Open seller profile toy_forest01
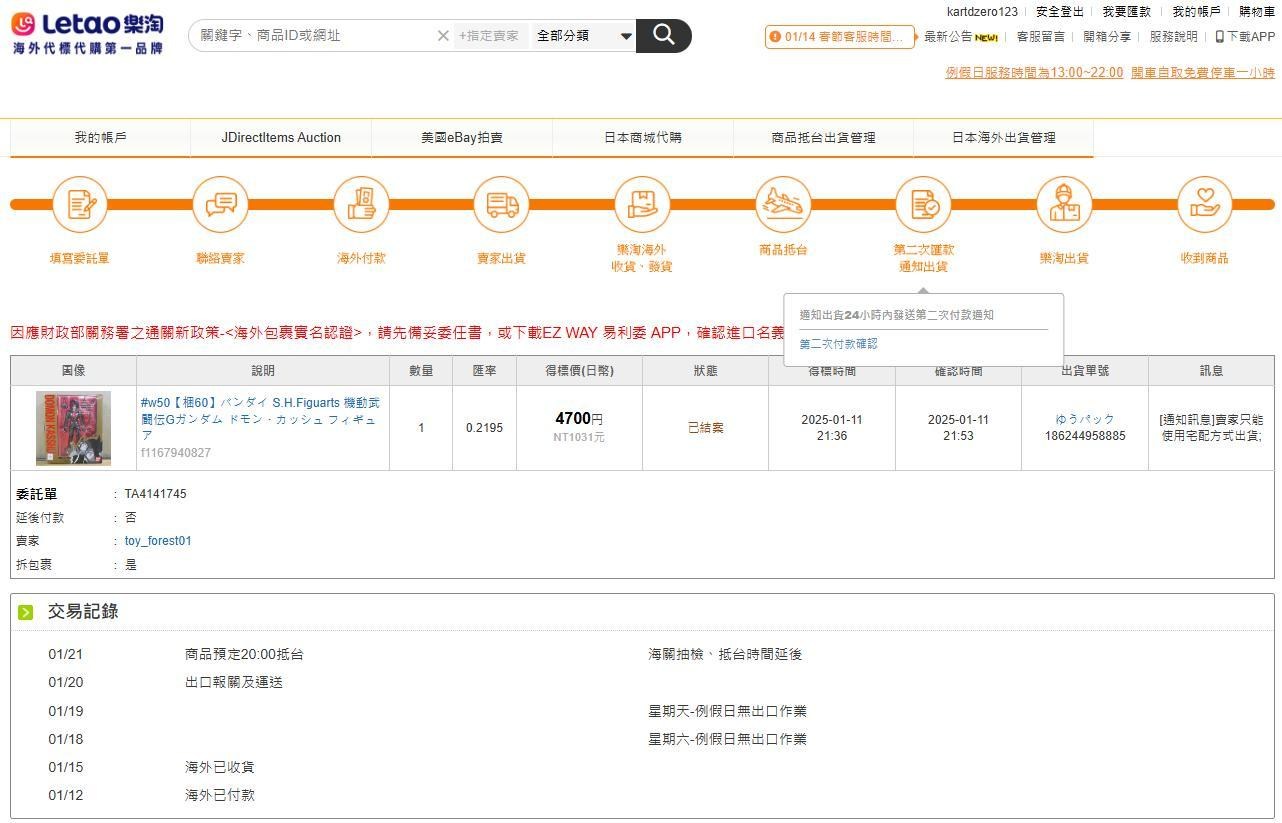1282x823 pixels. point(157,540)
